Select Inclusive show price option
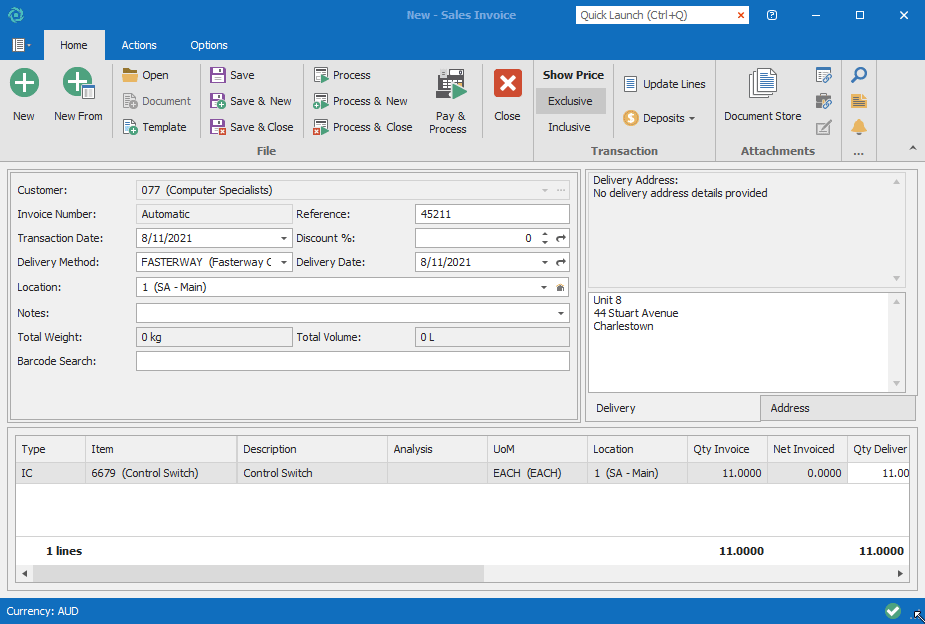Image resolution: width=925 pixels, height=624 pixels. click(570, 127)
